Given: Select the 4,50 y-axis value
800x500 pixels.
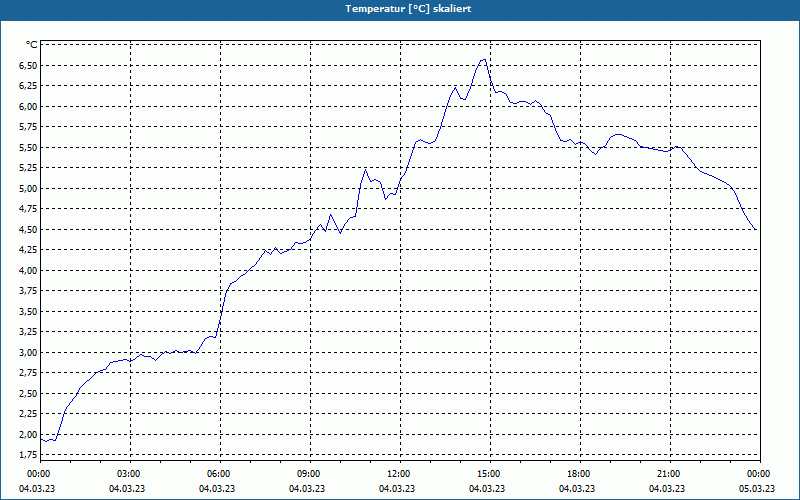Looking at the screenshot, I should click(28, 230).
